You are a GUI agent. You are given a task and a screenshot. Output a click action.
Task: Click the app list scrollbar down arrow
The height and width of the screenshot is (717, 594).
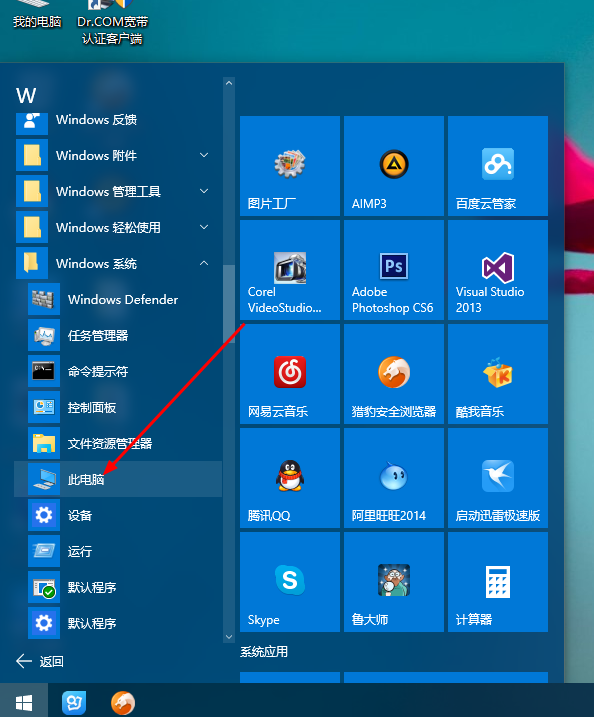[x=229, y=637]
